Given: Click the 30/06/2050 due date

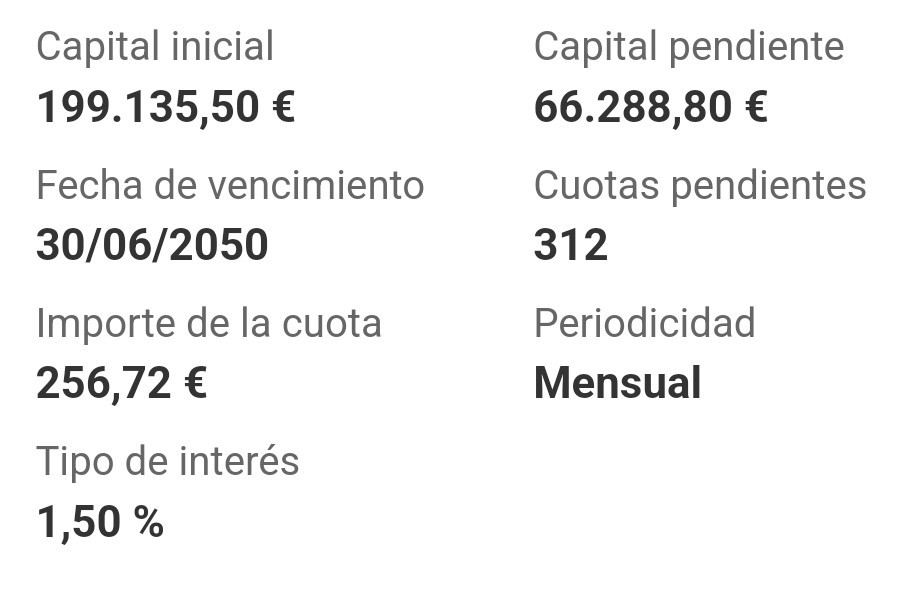Looking at the screenshot, I should click(x=152, y=245).
